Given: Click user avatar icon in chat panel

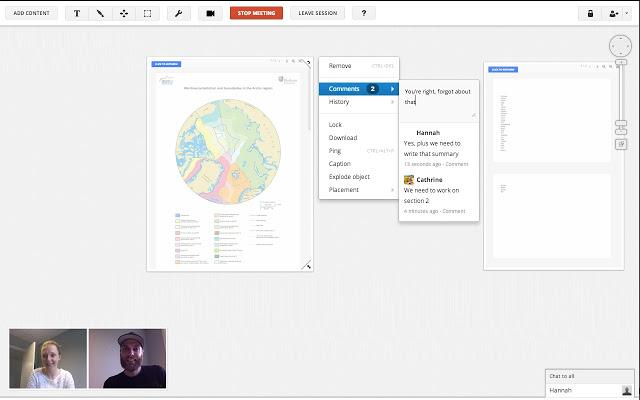Looking at the screenshot, I should point(627,391).
